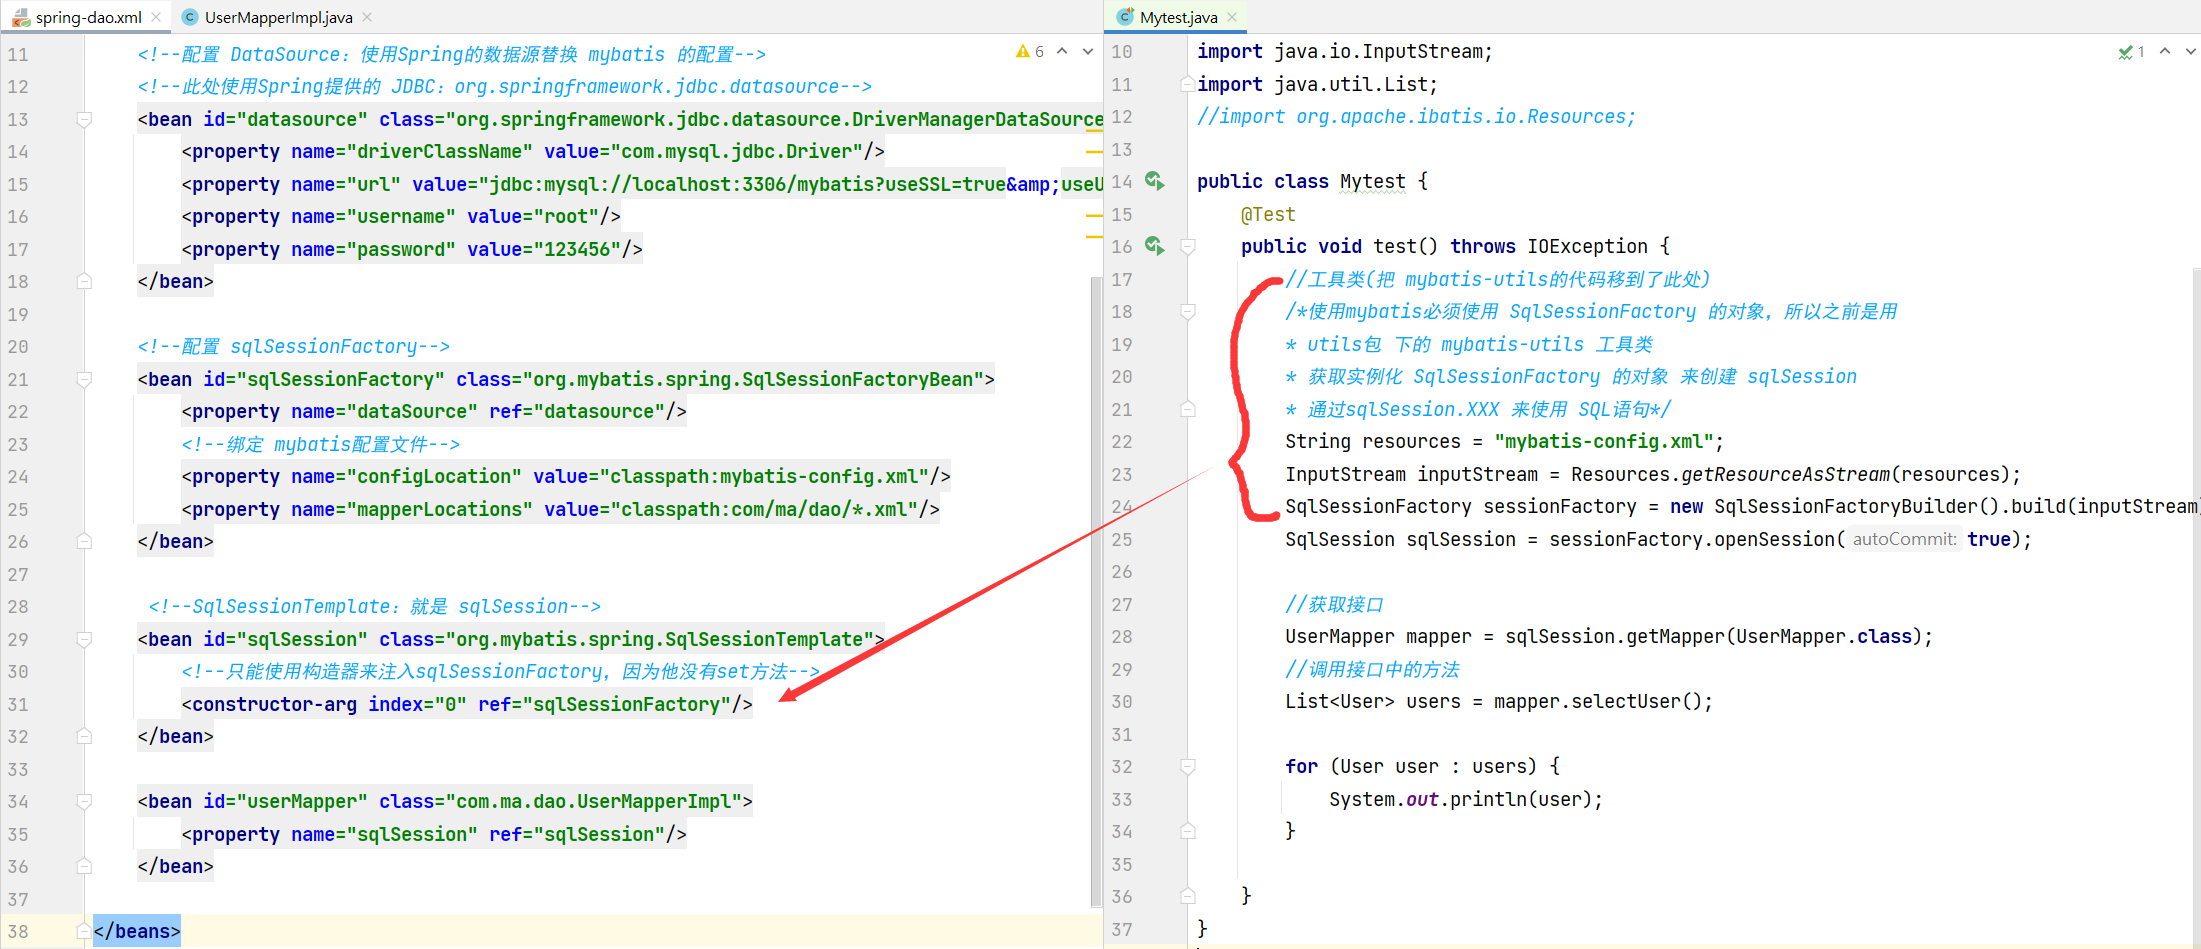Image resolution: width=2201 pixels, height=949 pixels.
Task: Collapse the test() method fold at line 16
Action: click(1188, 247)
